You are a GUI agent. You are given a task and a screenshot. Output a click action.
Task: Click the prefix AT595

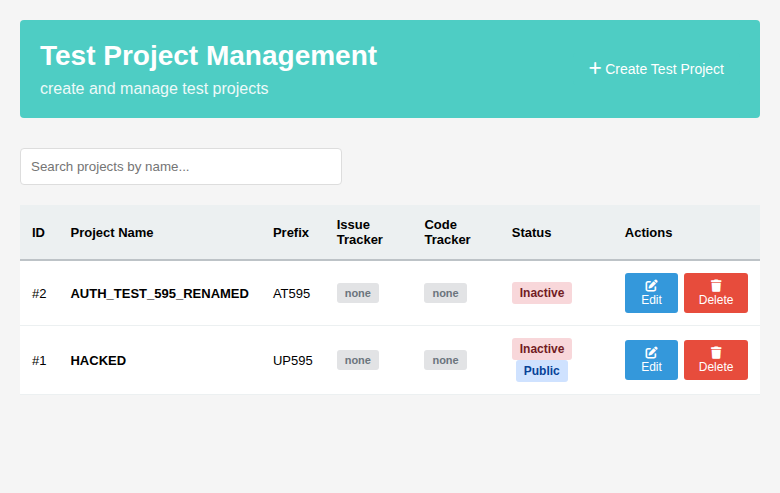(292, 294)
